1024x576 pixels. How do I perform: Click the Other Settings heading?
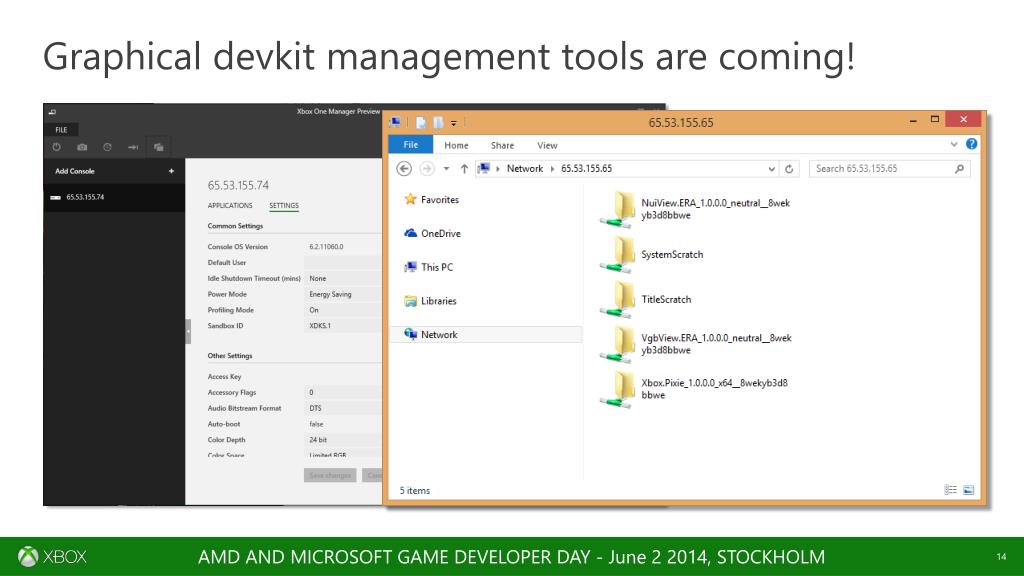point(230,356)
